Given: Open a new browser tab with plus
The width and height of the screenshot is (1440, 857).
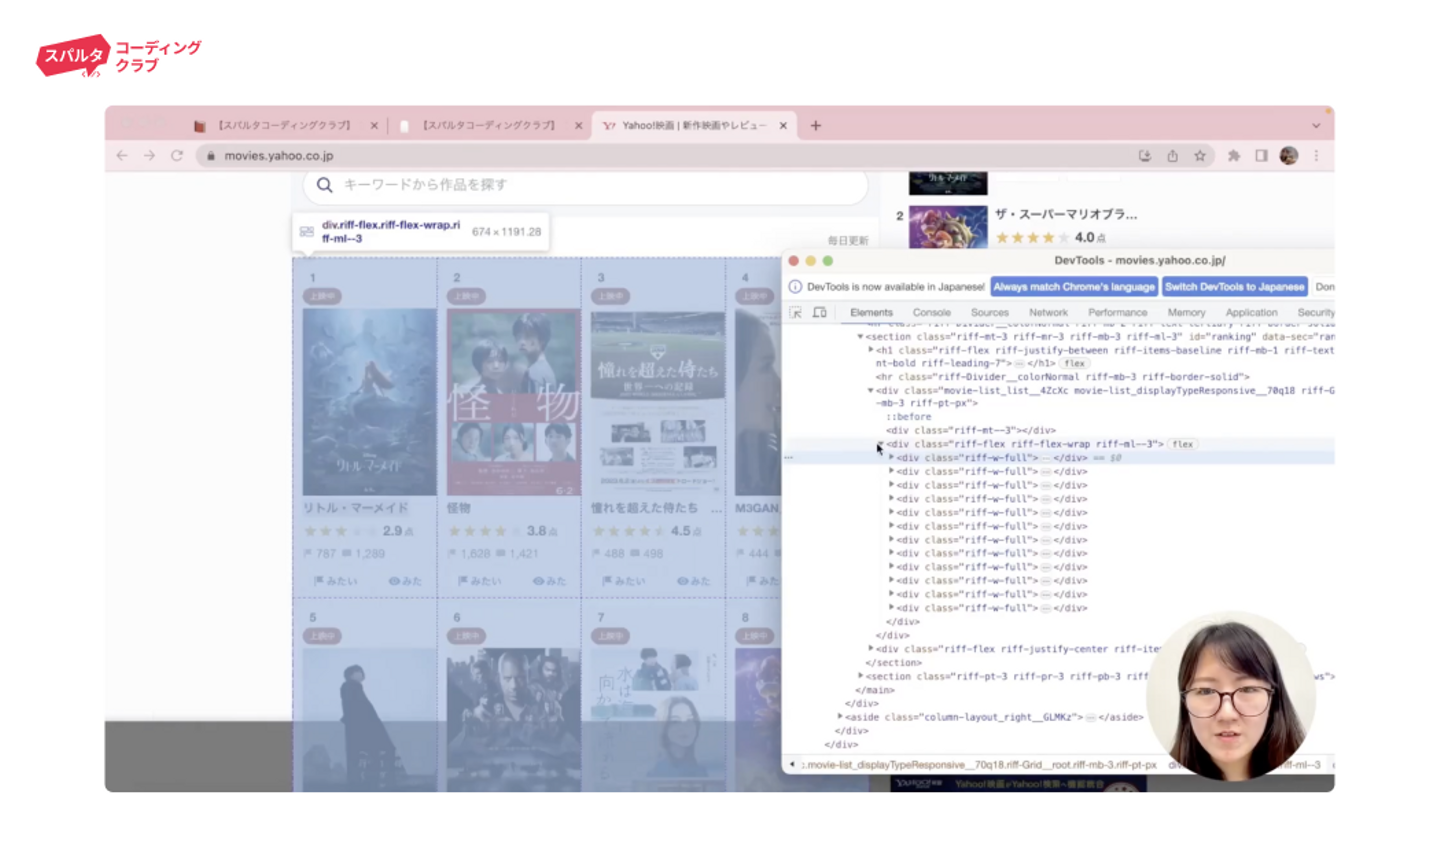Looking at the screenshot, I should (816, 126).
